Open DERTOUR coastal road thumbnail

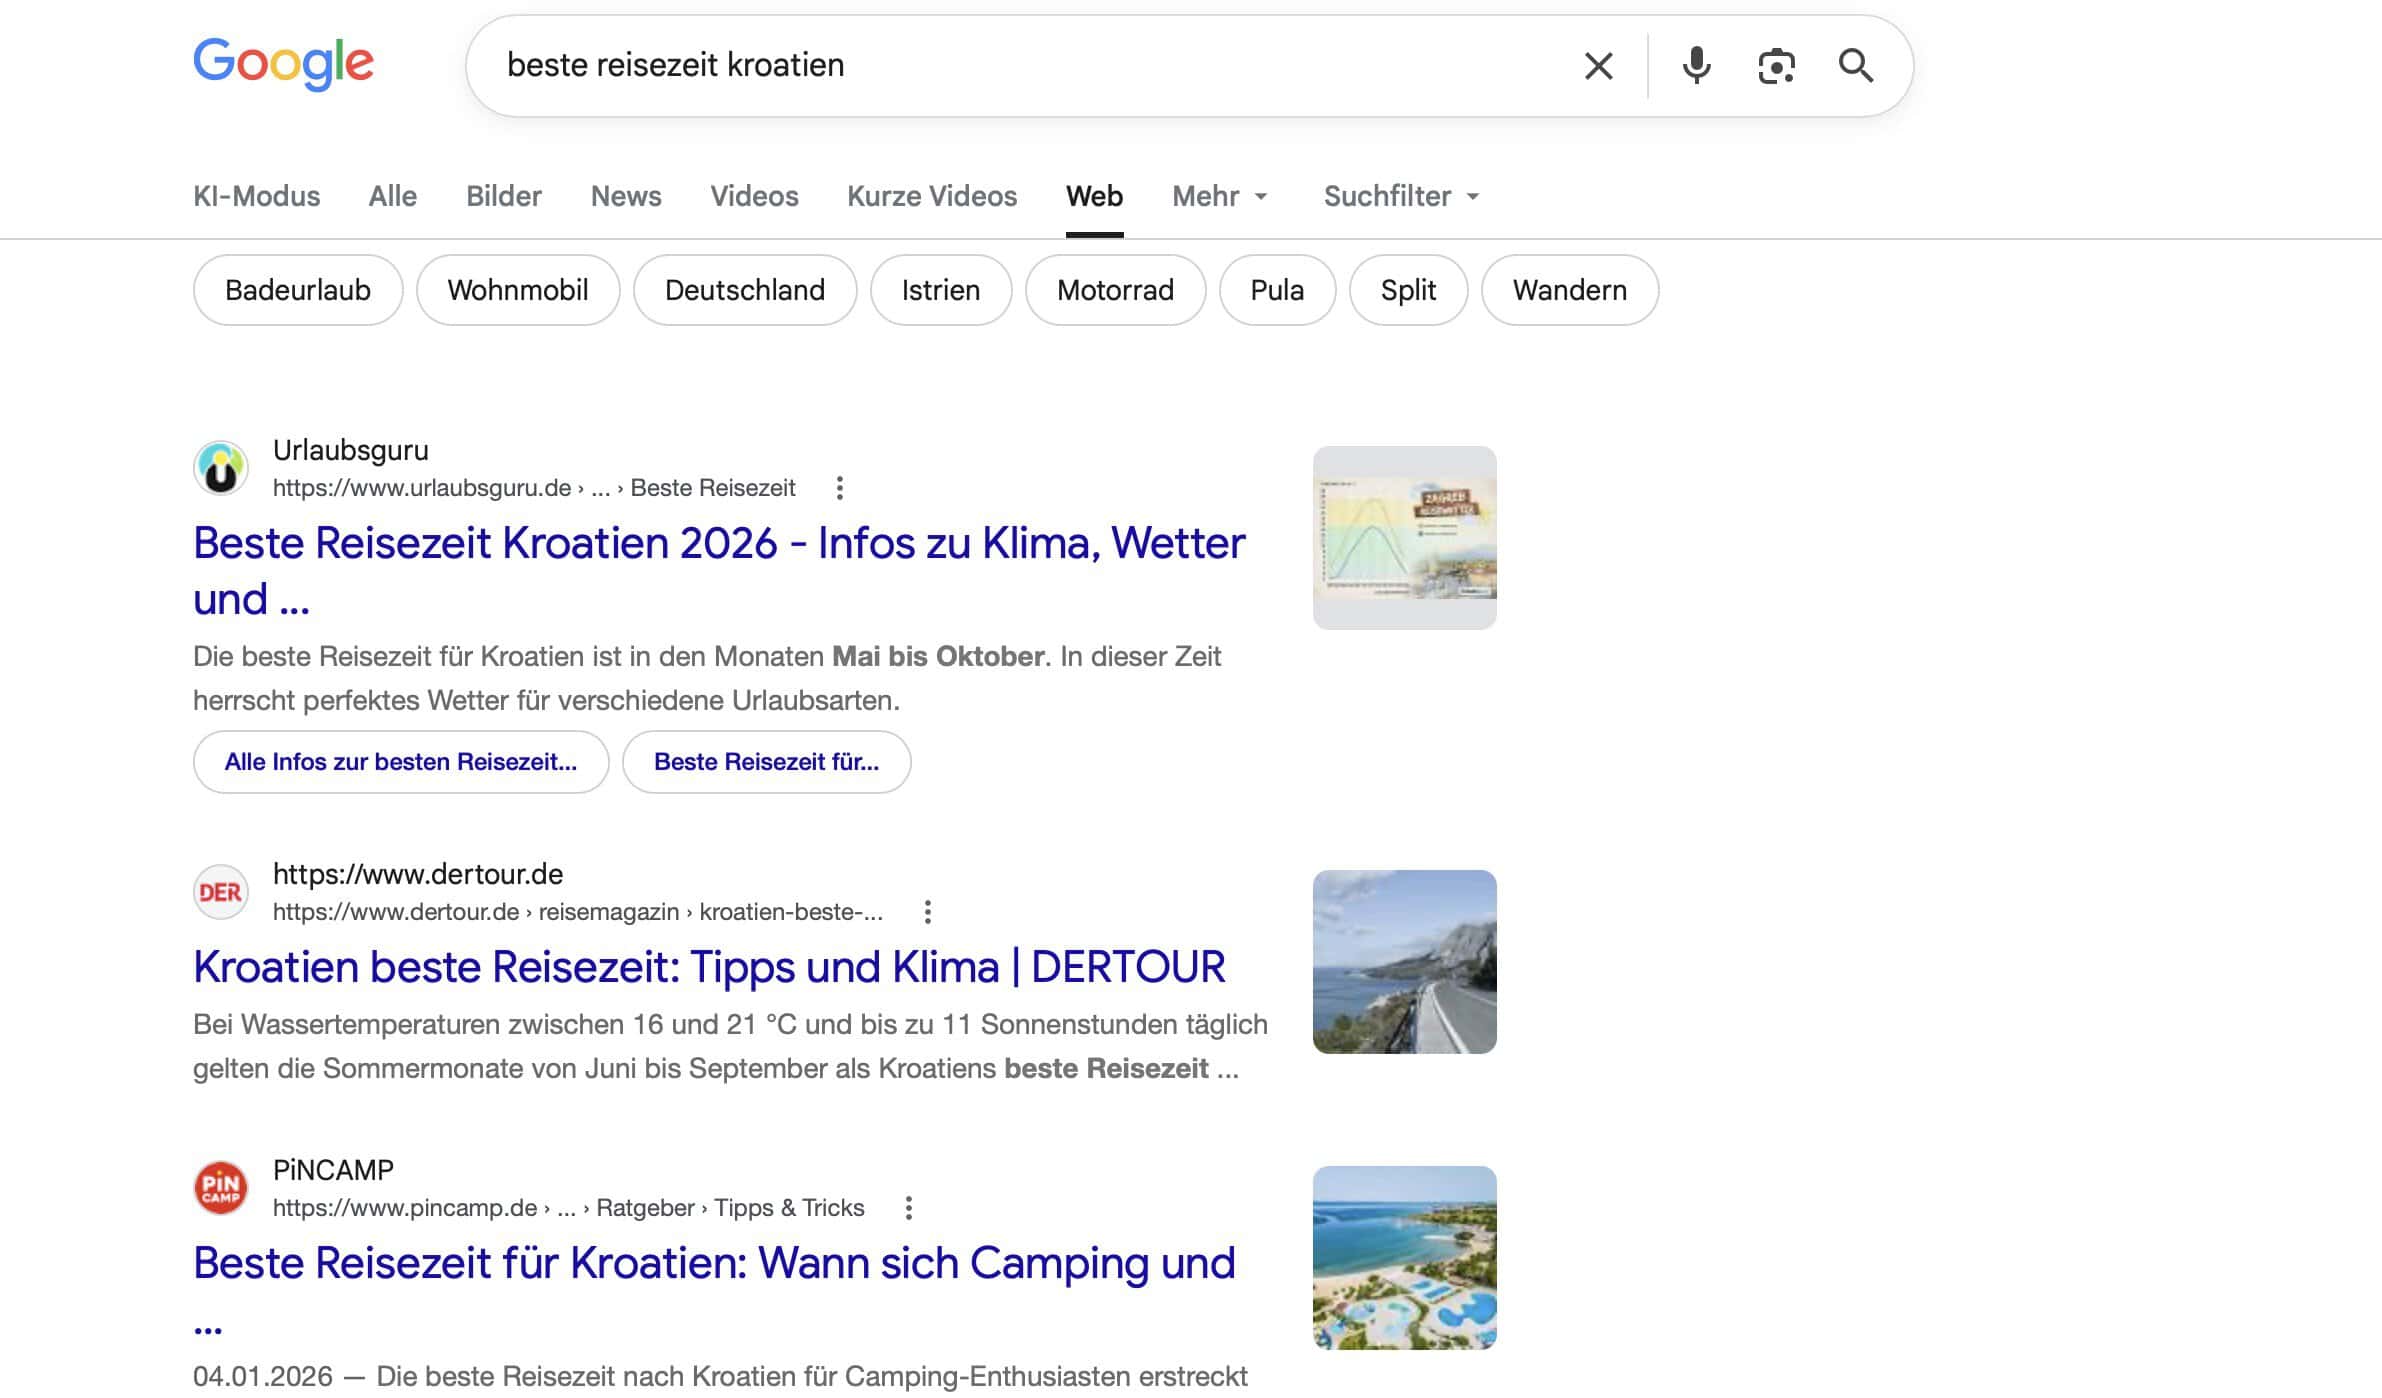click(x=1404, y=962)
